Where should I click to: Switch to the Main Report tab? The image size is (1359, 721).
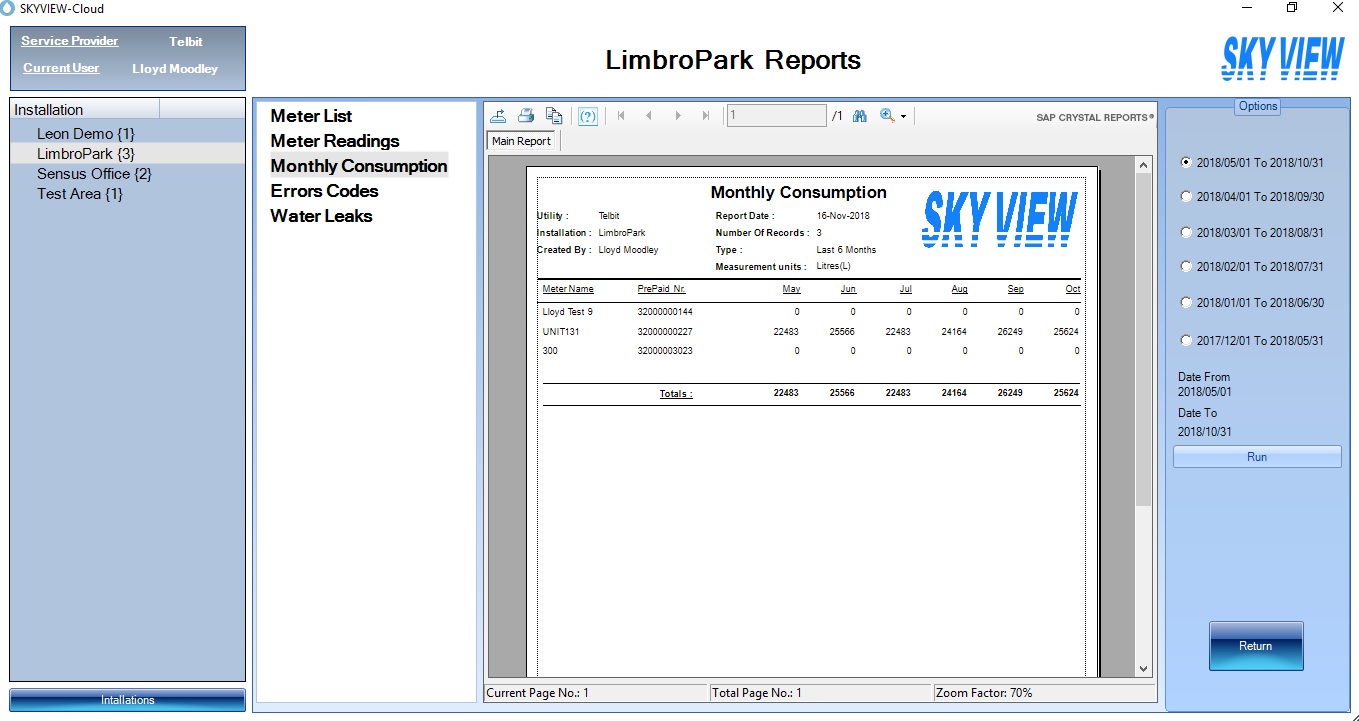coord(521,141)
